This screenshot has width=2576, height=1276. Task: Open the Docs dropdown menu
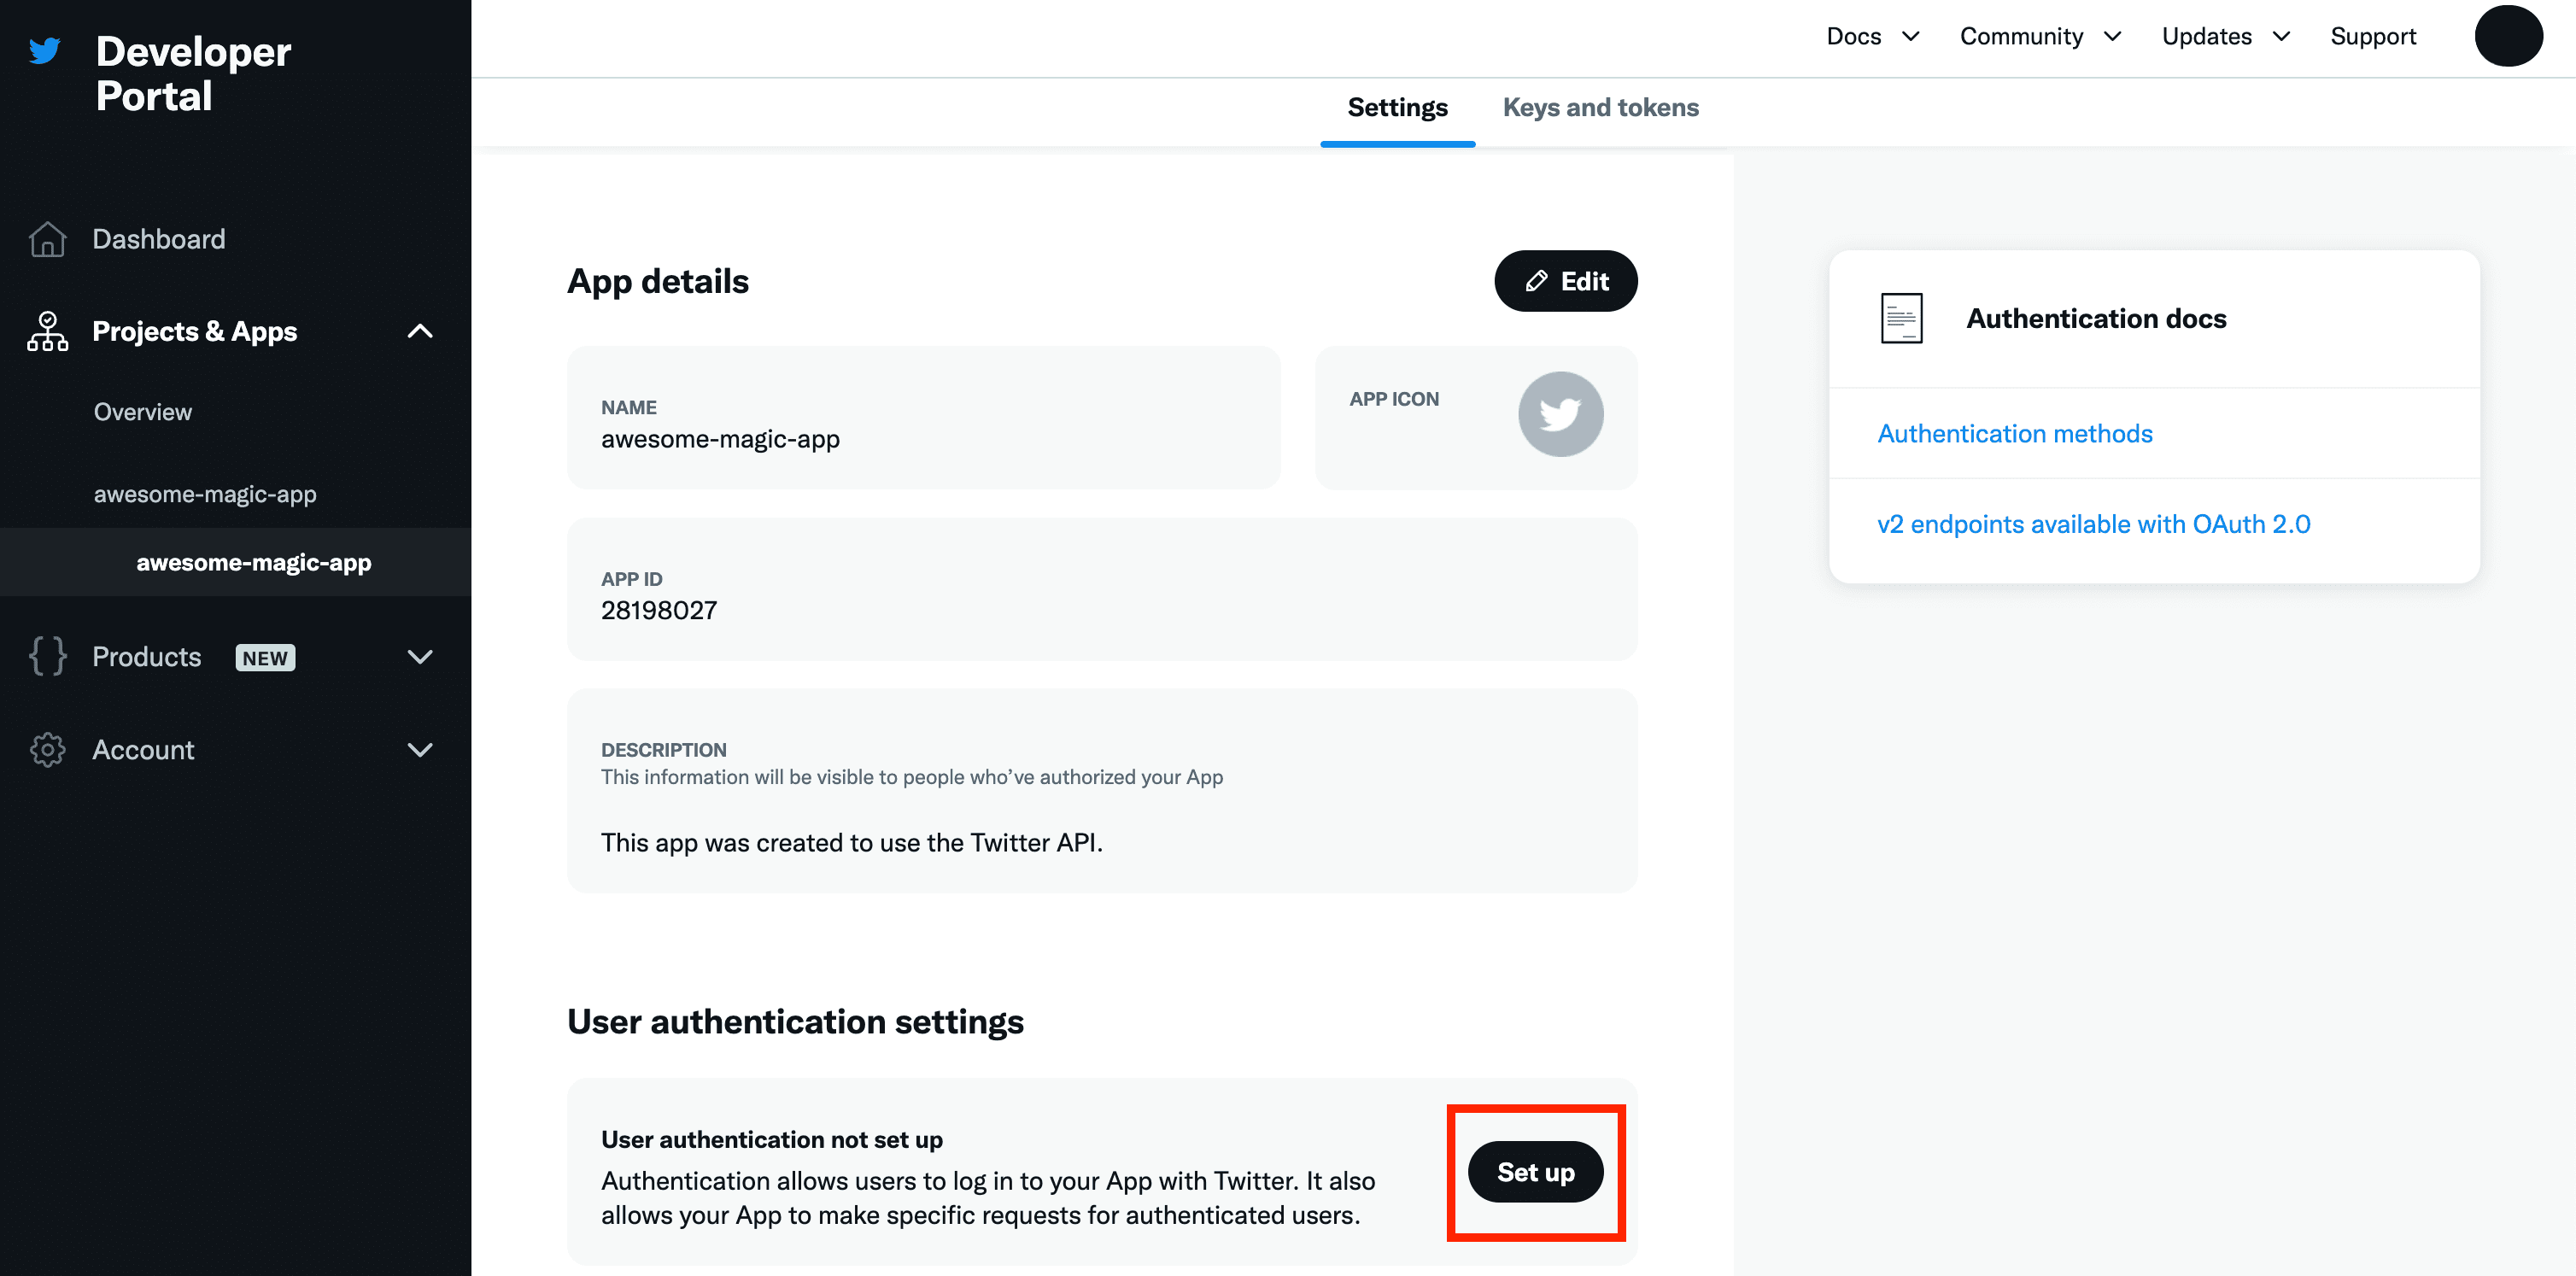(x=1872, y=37)
